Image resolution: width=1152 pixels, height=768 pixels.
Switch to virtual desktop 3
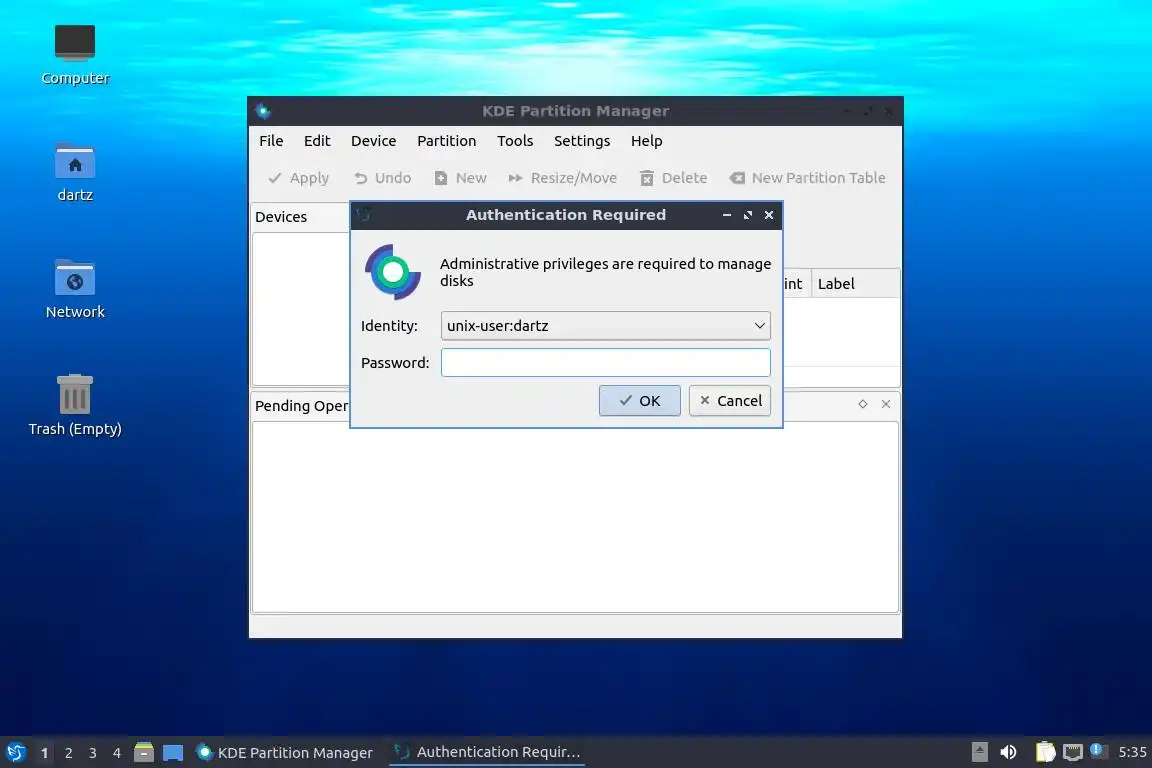pos(93,753)
